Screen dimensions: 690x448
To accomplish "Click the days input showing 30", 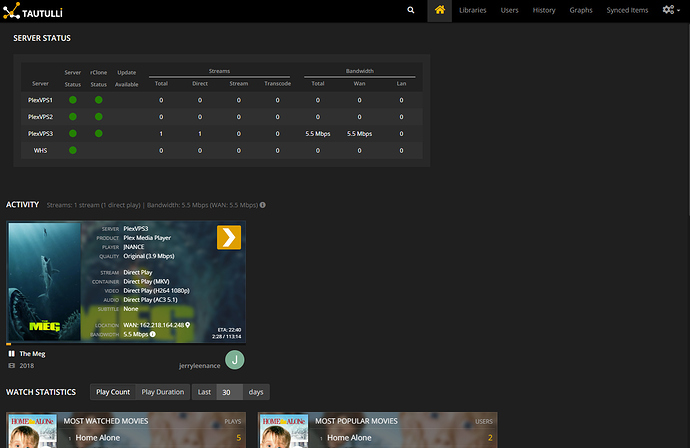I will [229, 392].
